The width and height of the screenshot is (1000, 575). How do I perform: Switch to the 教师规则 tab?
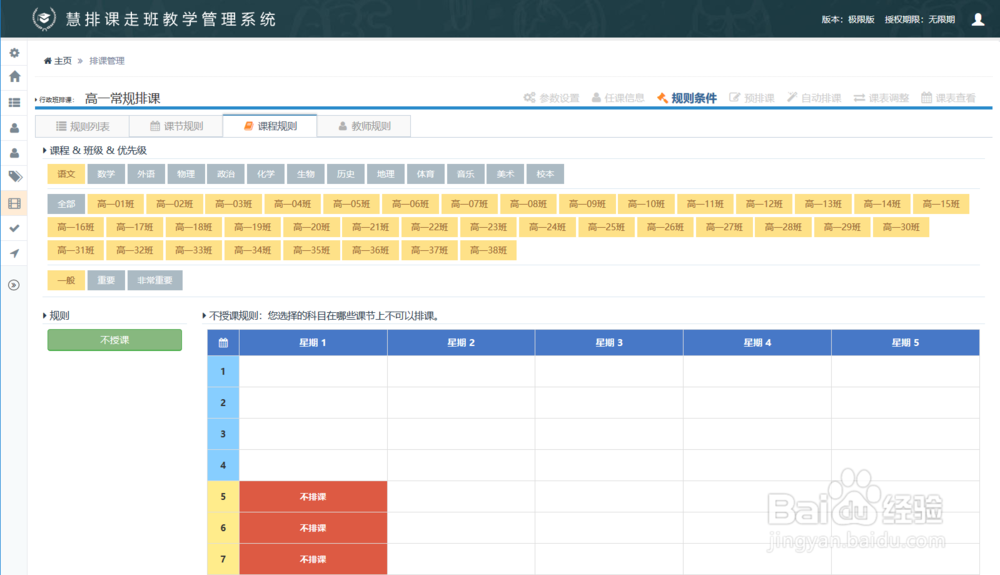coord(364,126)
